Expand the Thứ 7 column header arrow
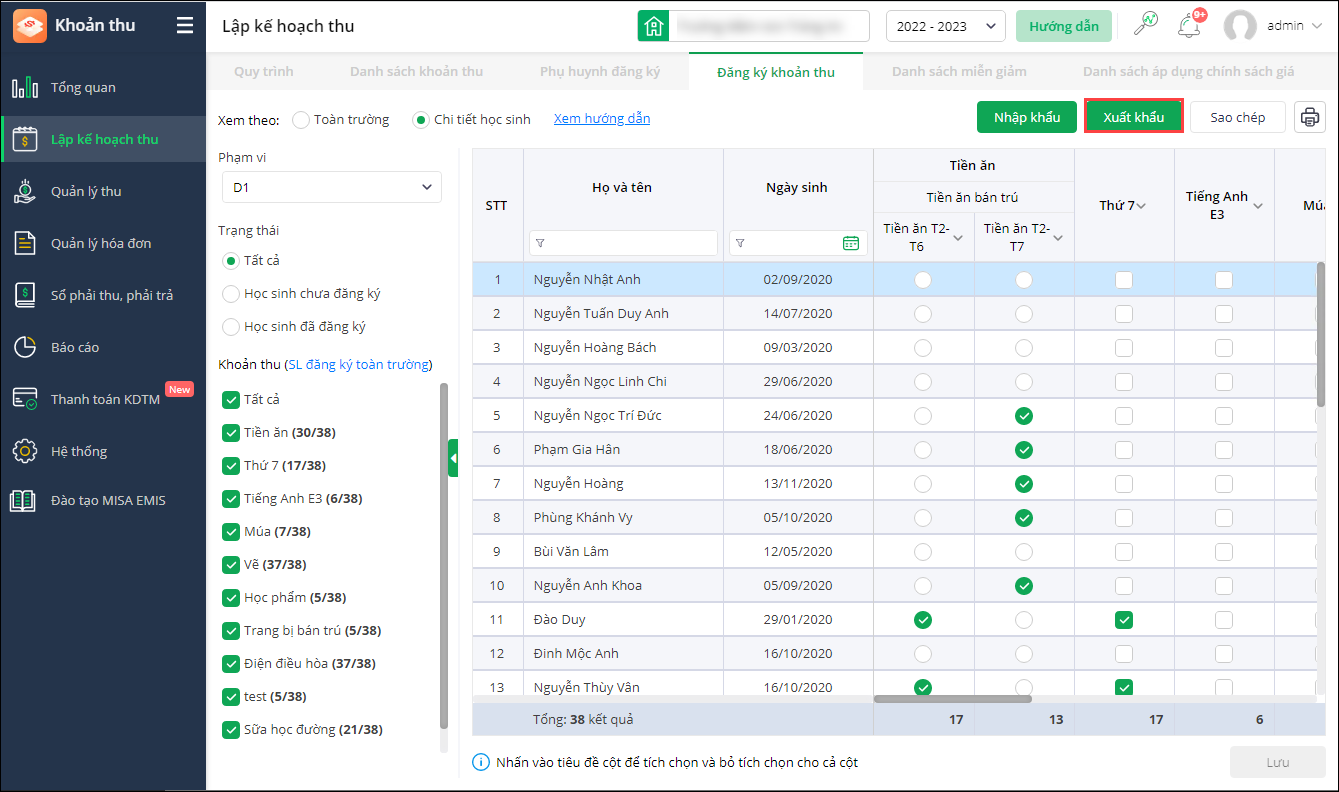The image size is (1339, 792). 1141,206
